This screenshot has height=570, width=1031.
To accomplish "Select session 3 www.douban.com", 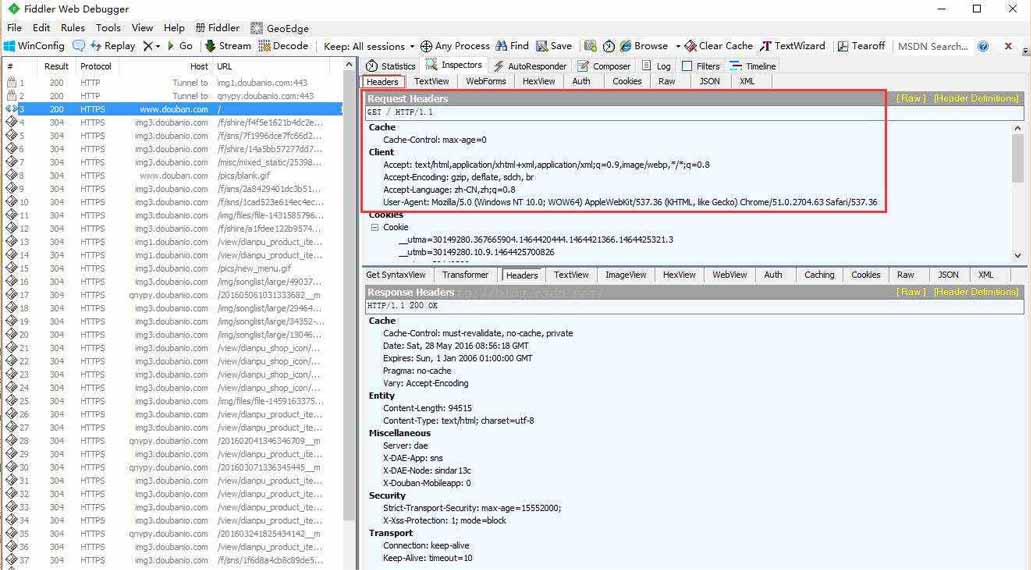I will click(174, 109).
